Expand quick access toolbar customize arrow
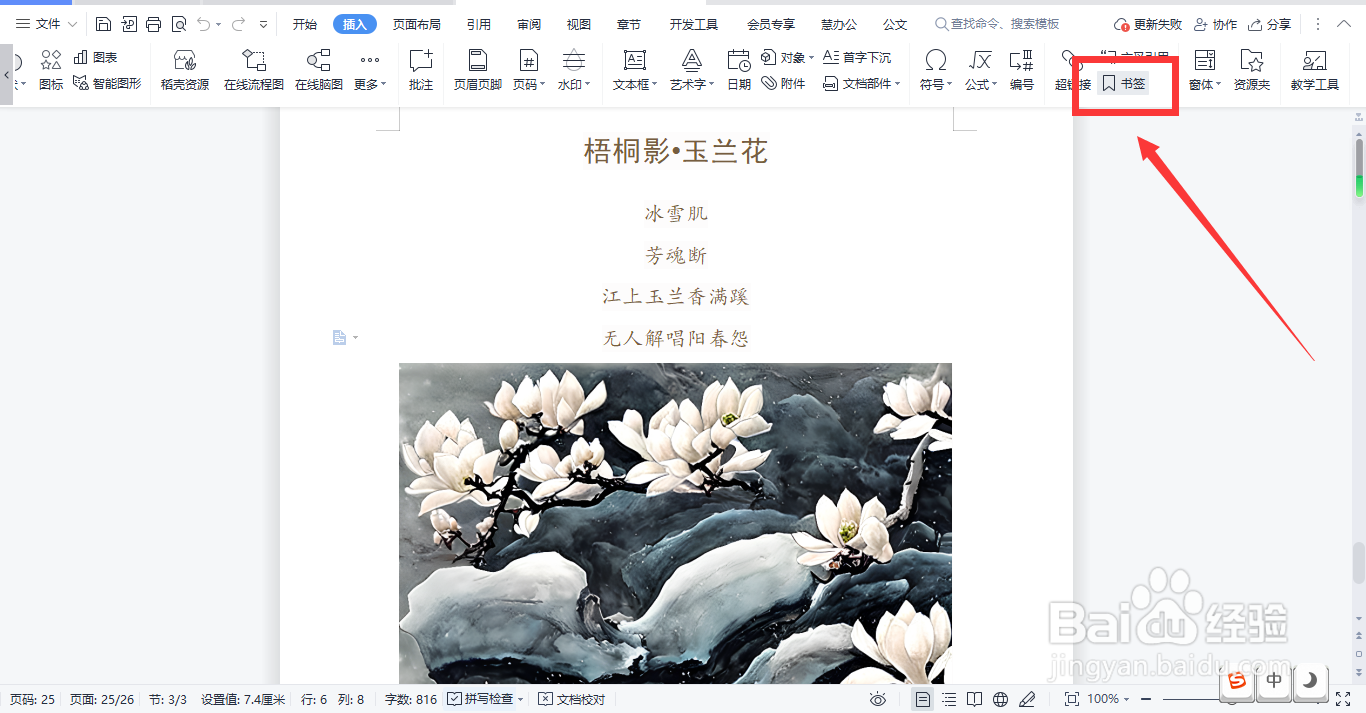 click(263, 24)
